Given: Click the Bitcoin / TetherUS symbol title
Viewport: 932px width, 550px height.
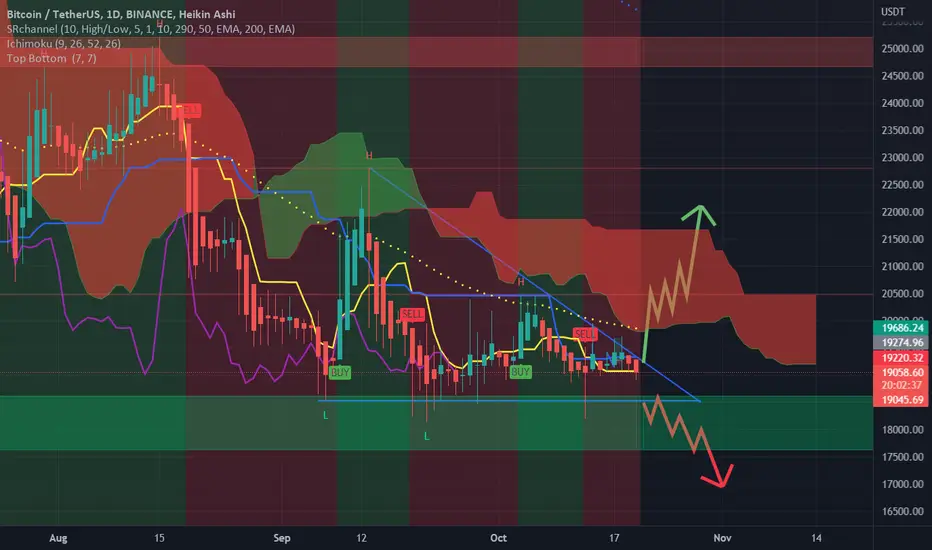Looking at the screenshot, I should (x=121, y=14).
